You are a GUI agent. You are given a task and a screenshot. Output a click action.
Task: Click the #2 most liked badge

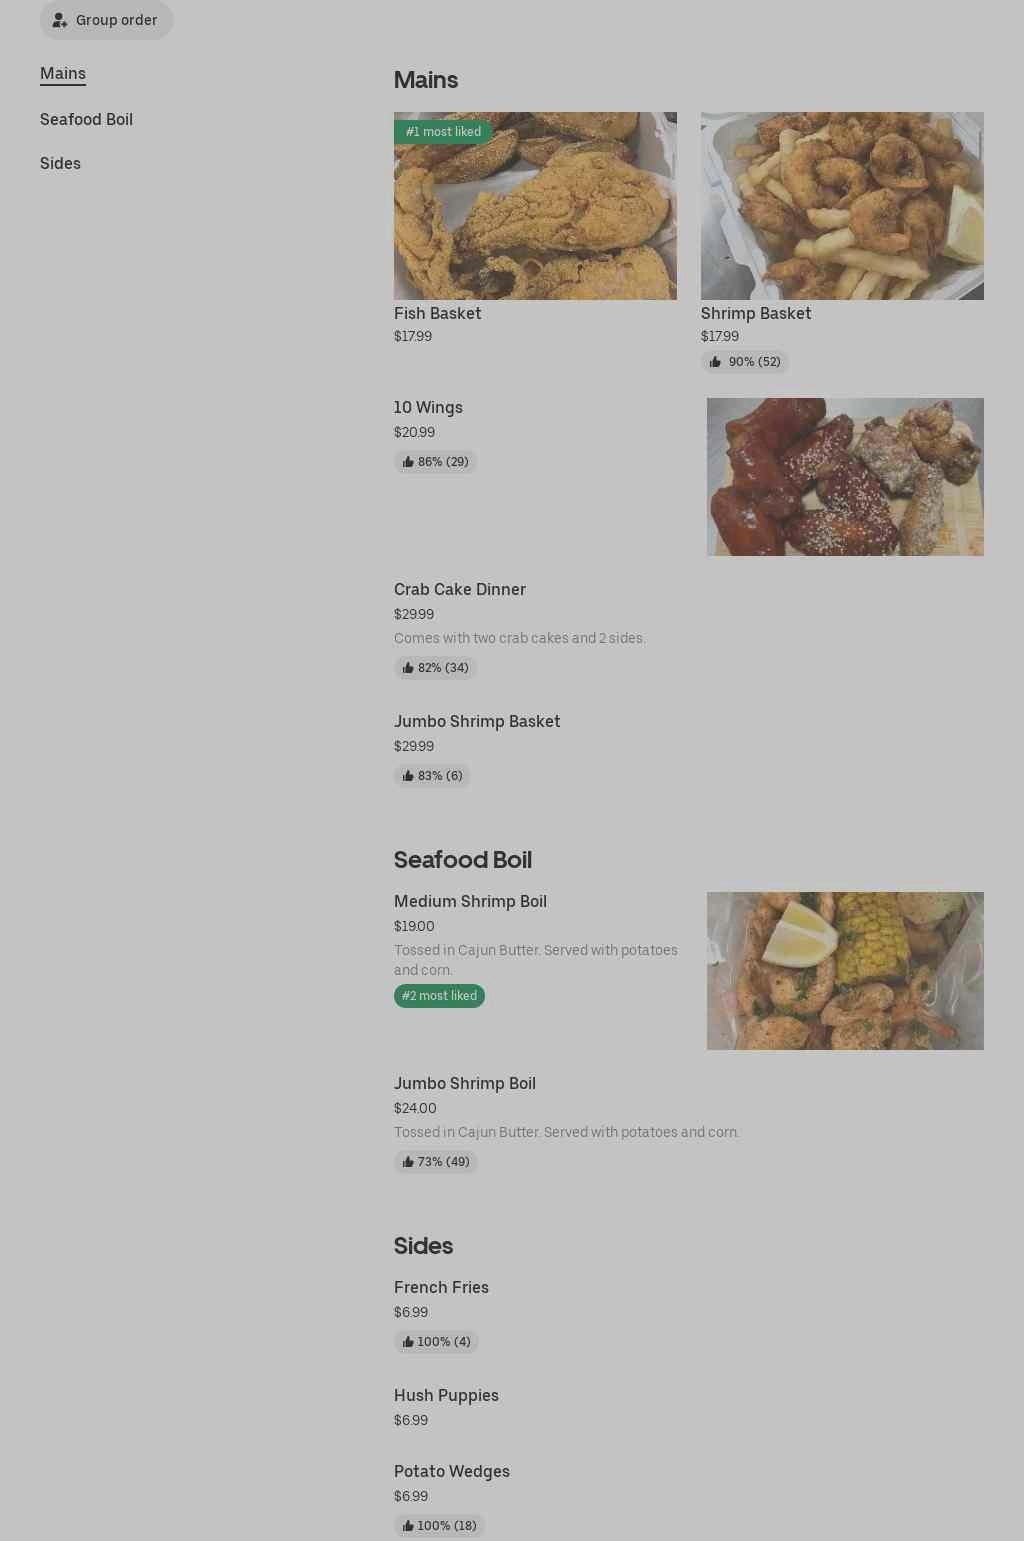pos(439,996)
